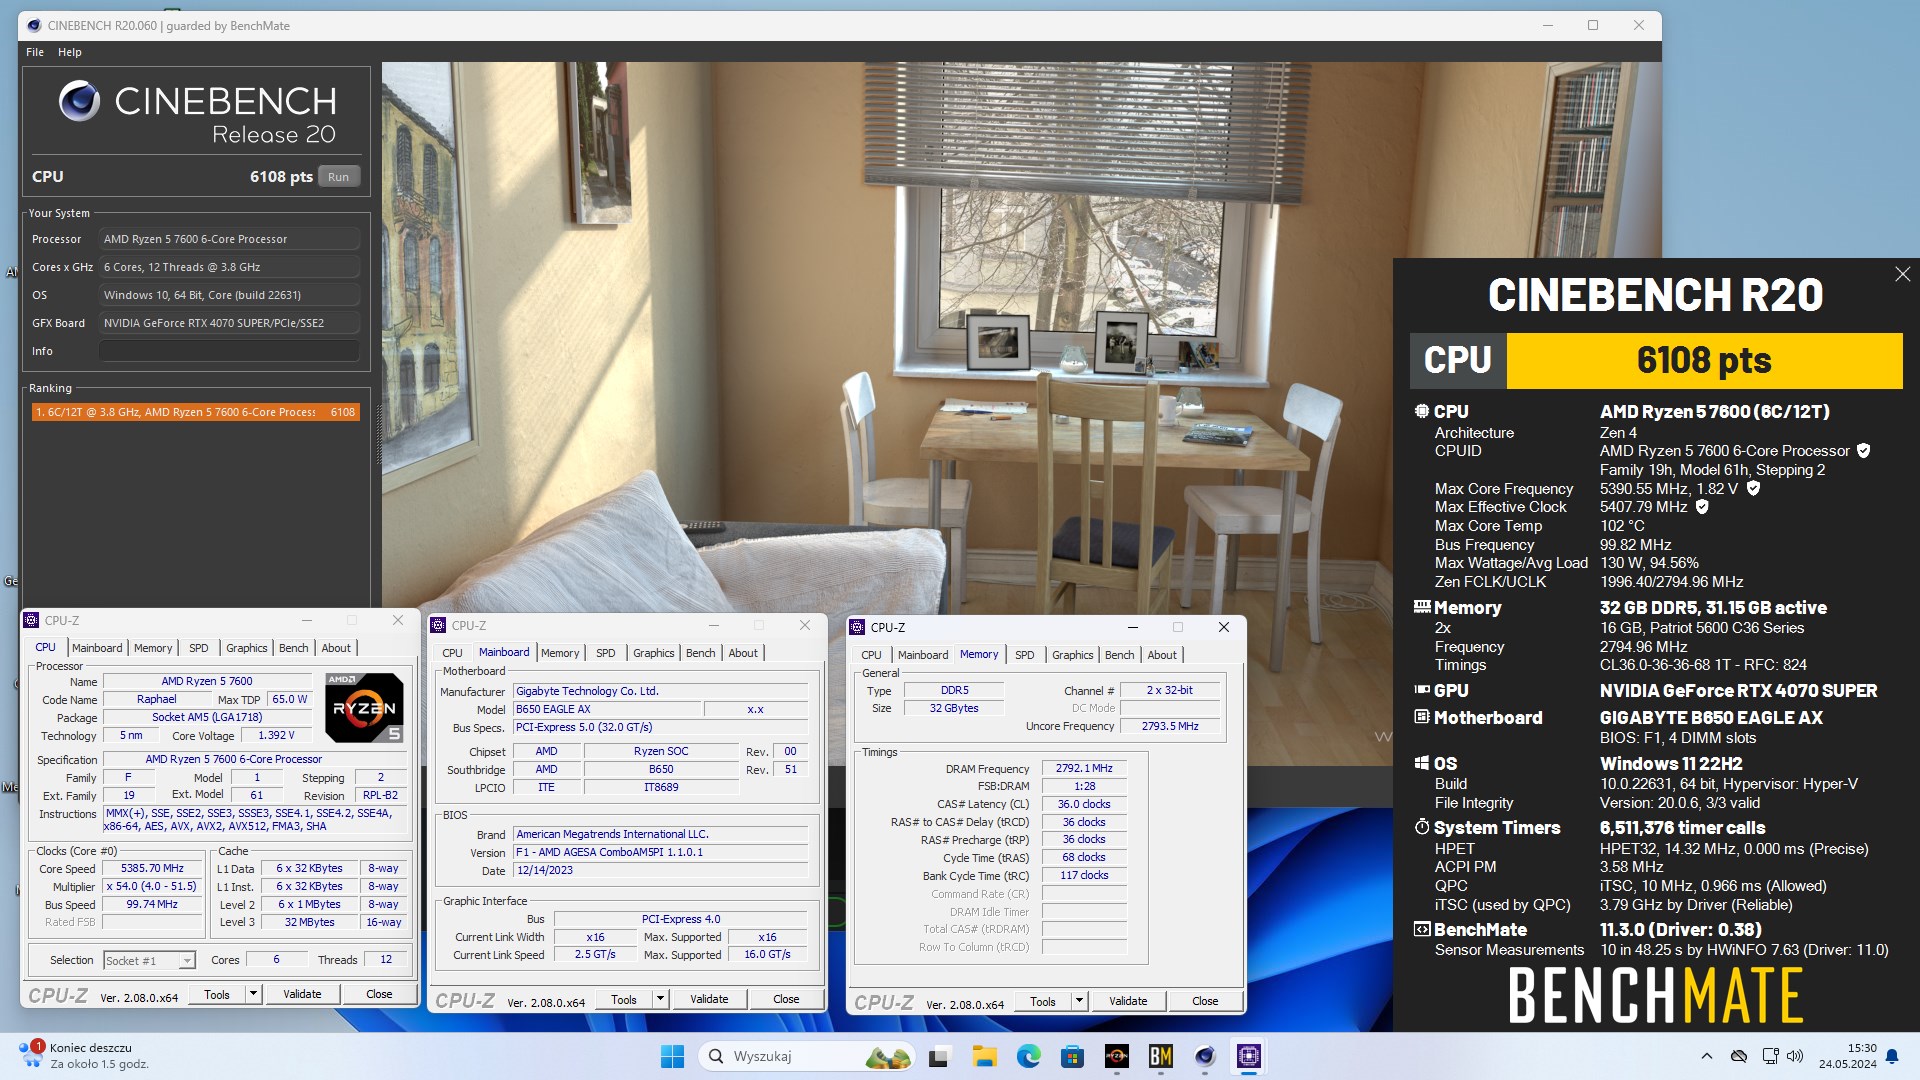Switch to Memory tab in first CPU-Z window

(x=153, y=648)
